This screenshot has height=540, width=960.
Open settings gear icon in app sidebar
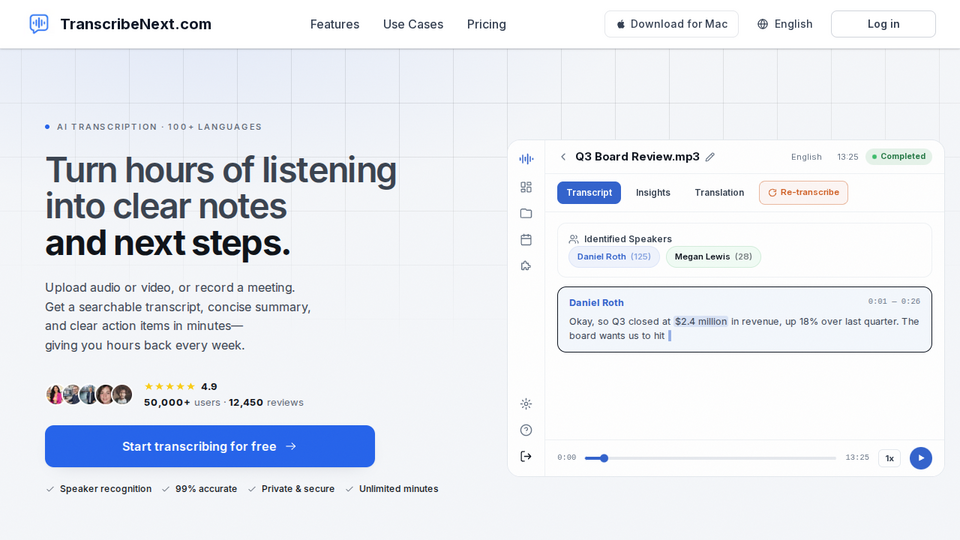pyautogui.click(x=526, y=403)
